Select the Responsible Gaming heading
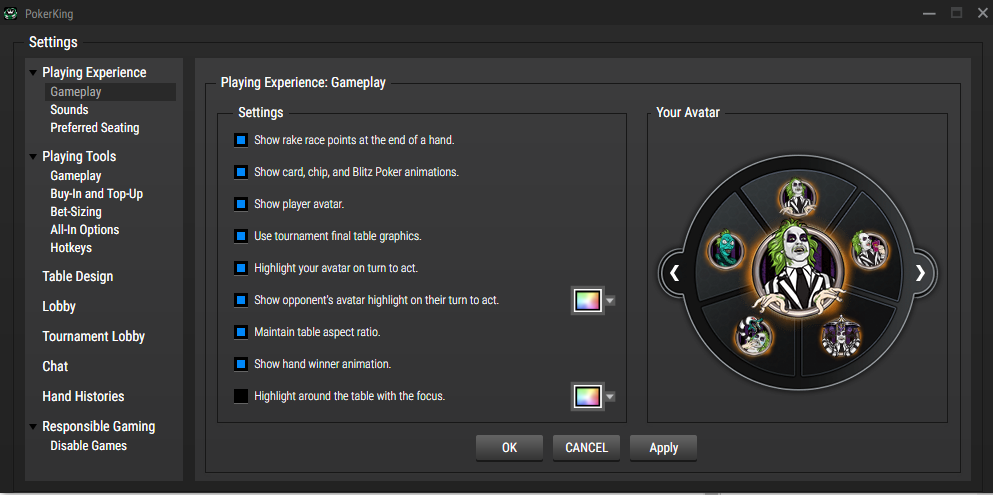Screen dimensions: 993x495 tap(98, 427)
